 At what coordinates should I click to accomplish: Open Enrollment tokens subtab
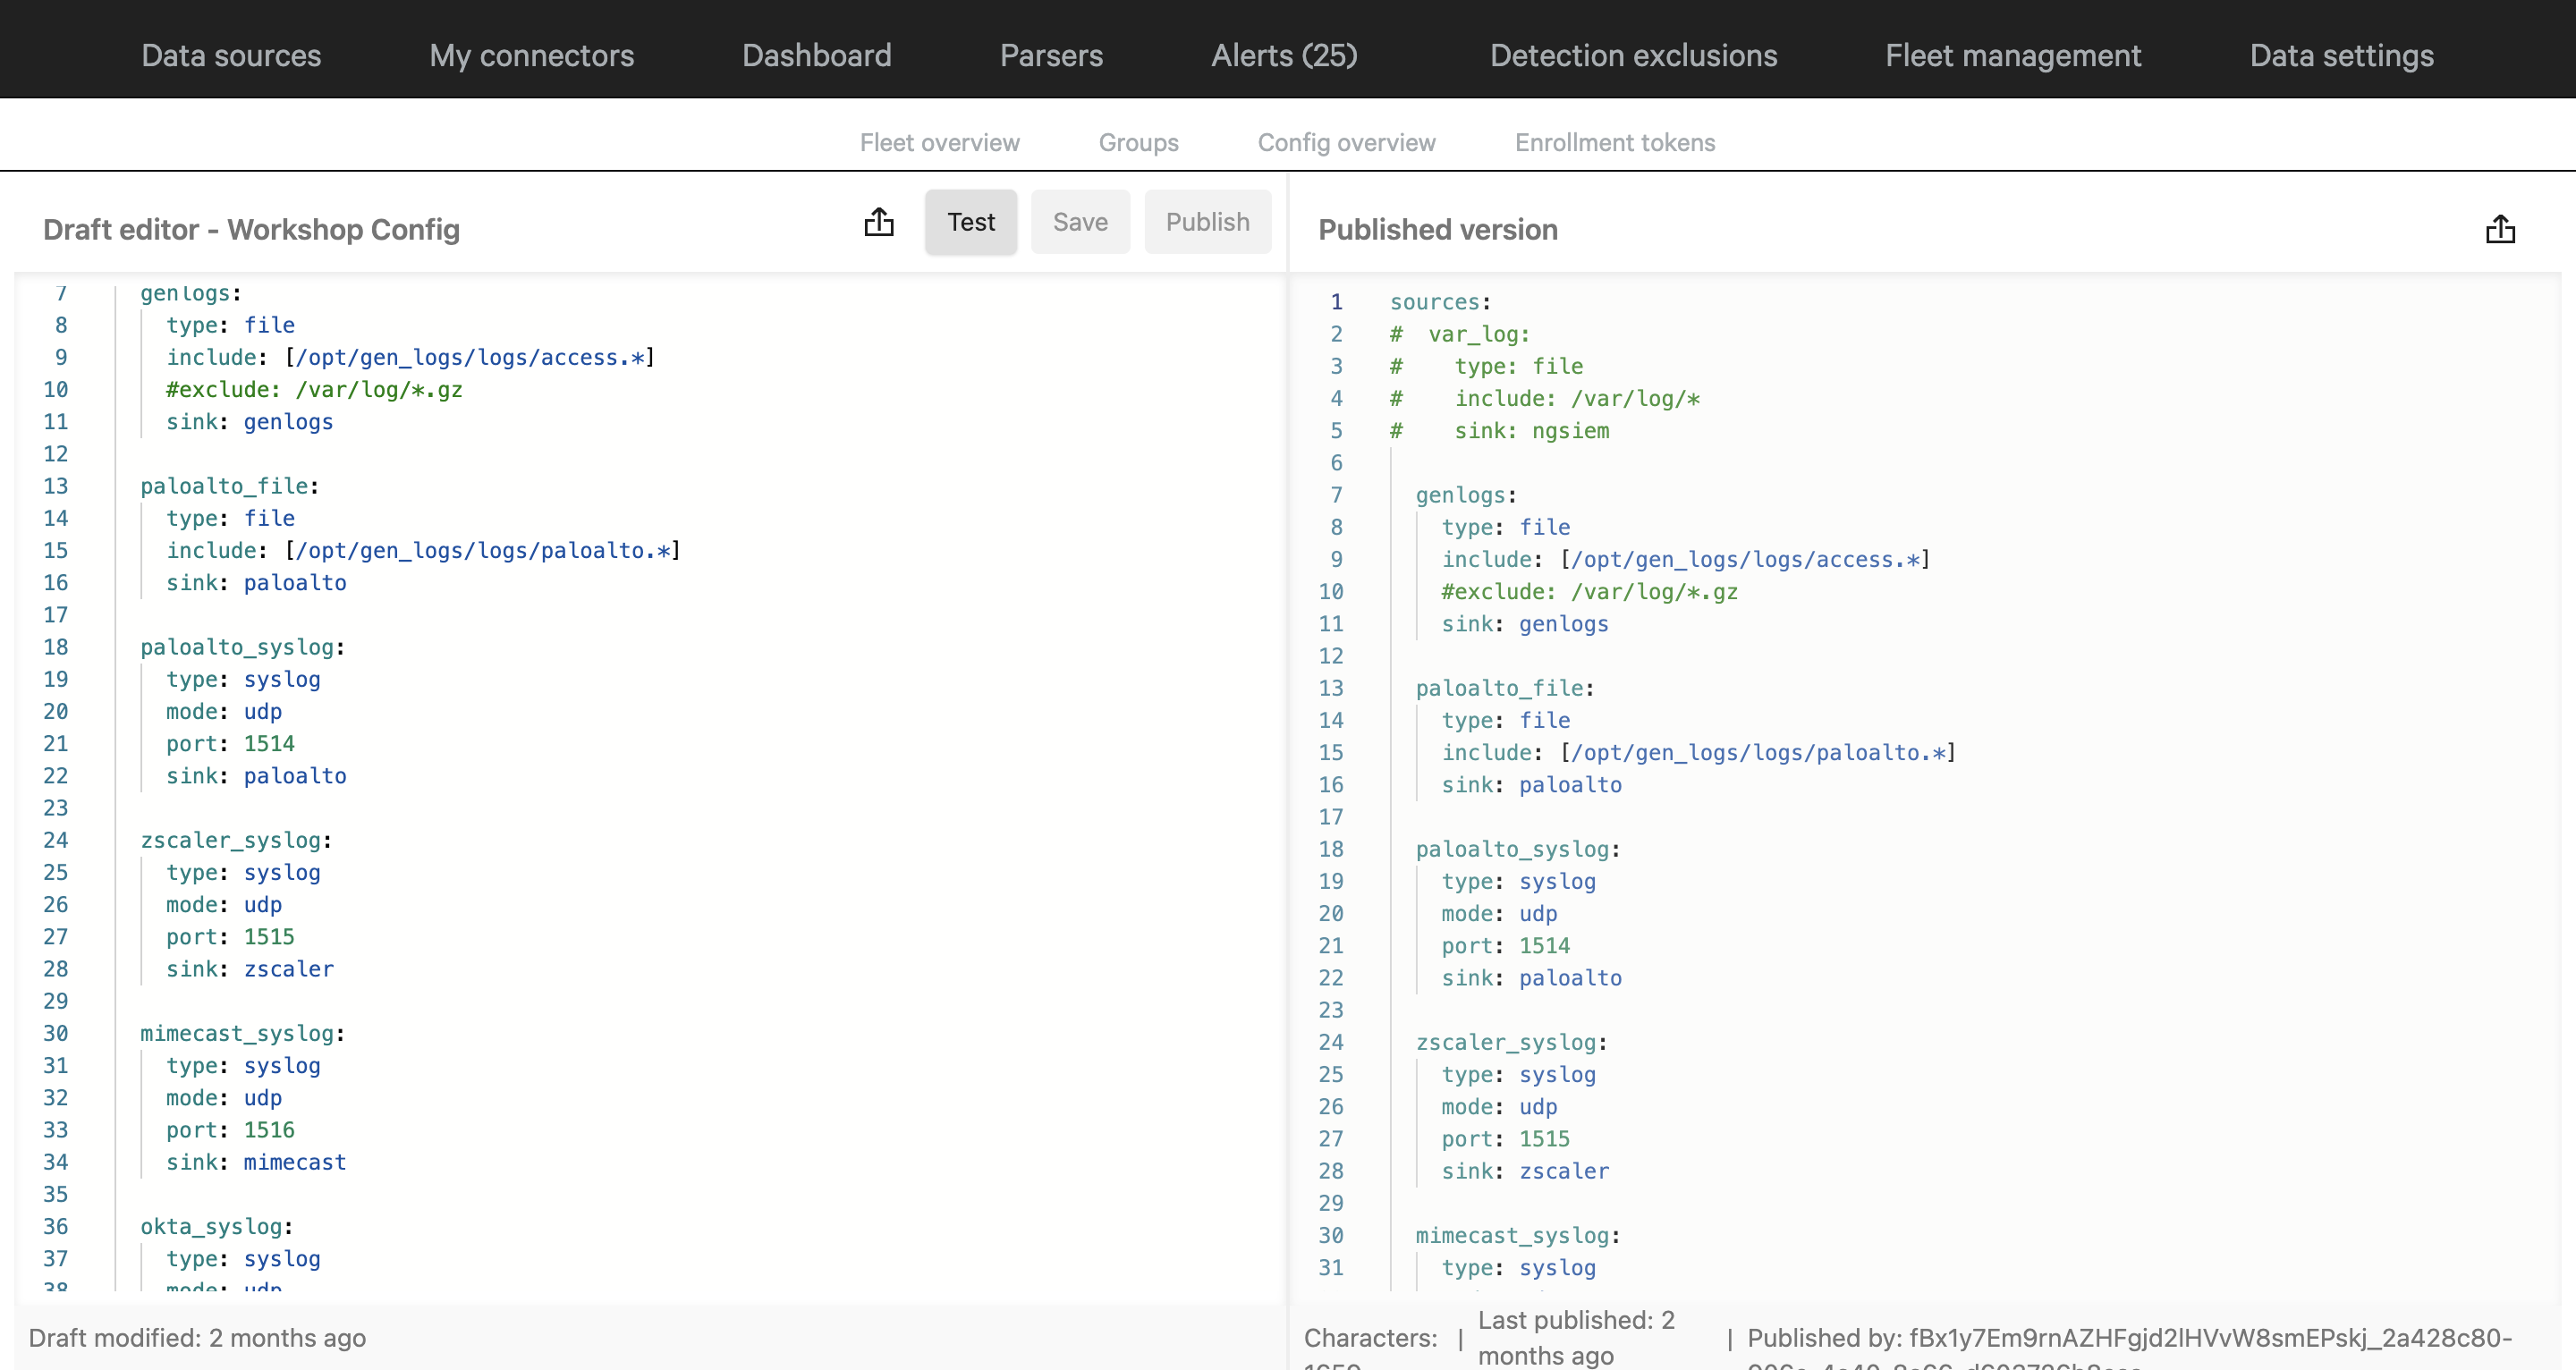[1615, 142]
